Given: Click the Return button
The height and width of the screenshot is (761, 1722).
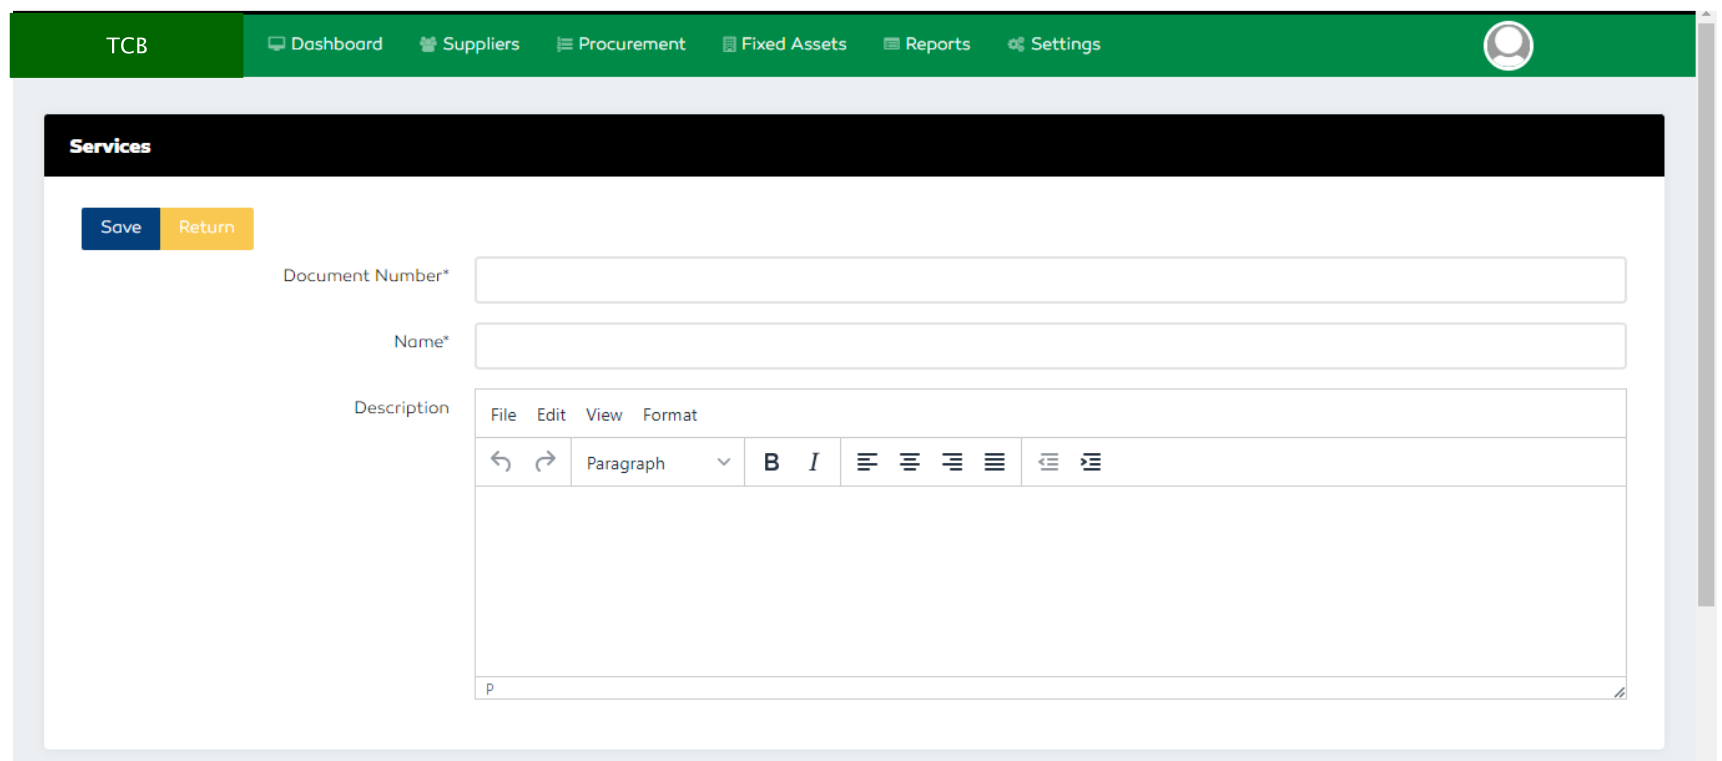Looking at the screenshot, I should (207, 228).
